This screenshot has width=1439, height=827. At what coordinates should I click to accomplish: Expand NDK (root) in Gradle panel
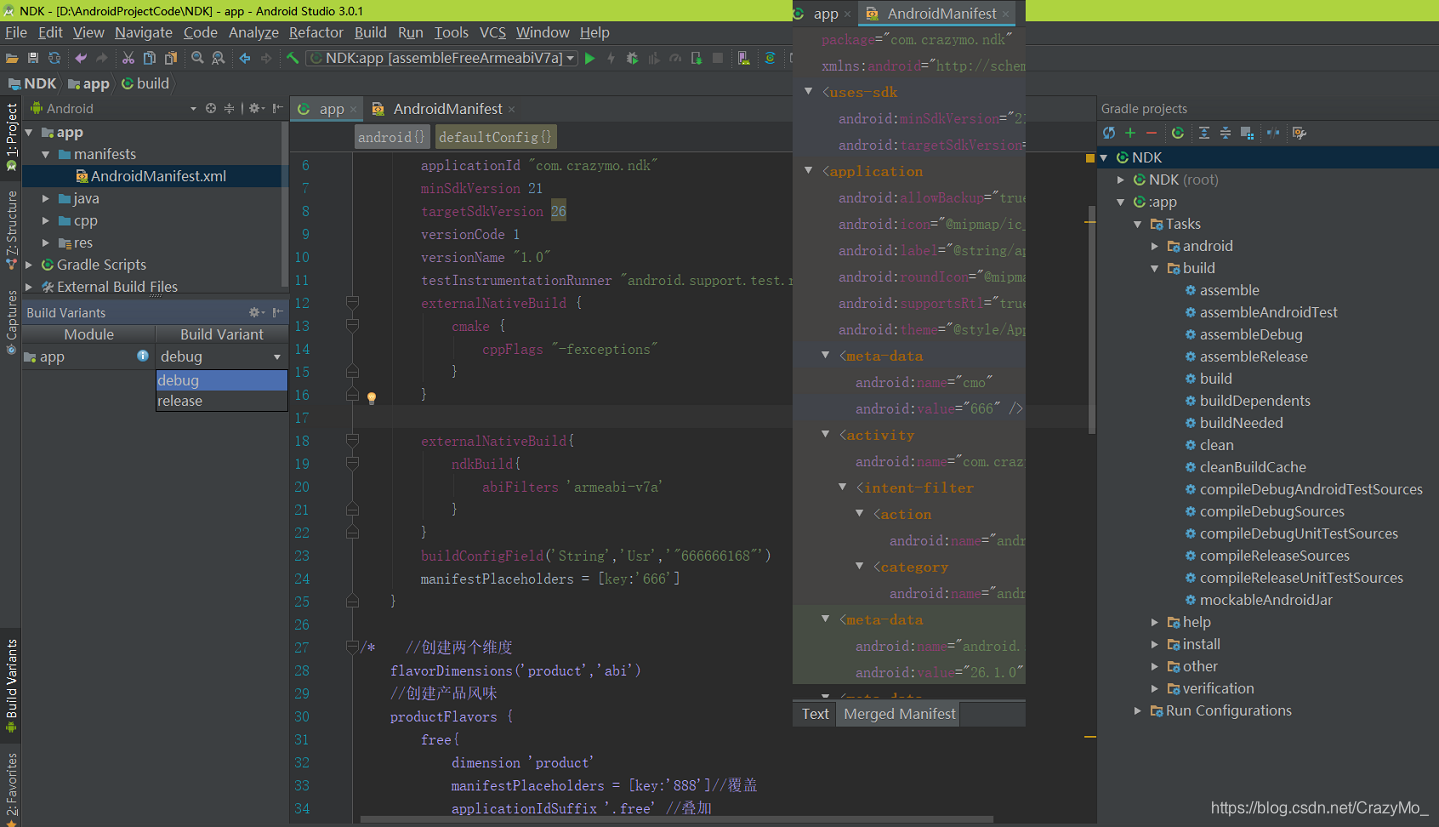coord(1121,180)
